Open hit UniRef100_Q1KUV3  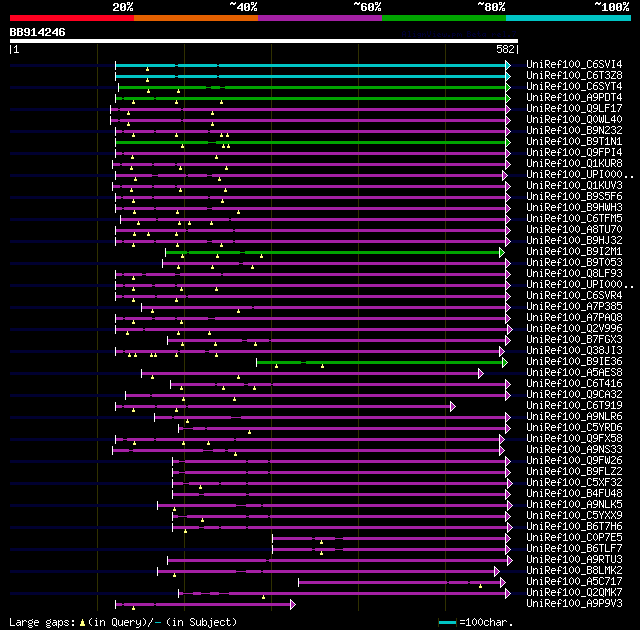(x=574, y=186)
